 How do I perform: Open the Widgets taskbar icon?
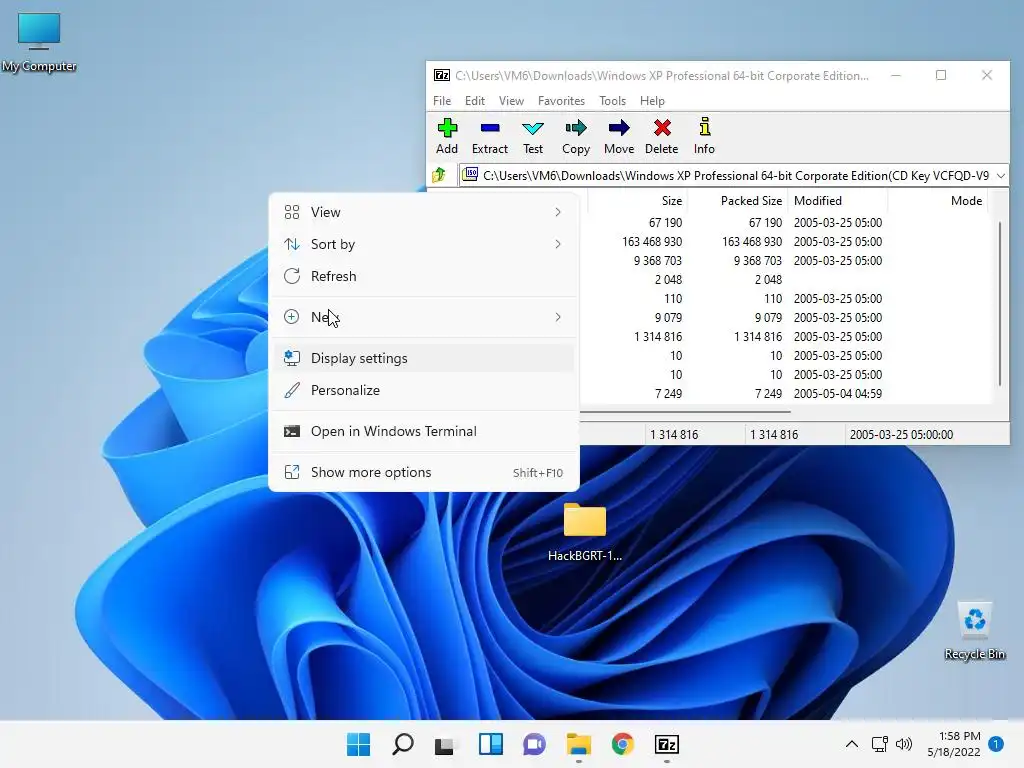coord(490,744)
